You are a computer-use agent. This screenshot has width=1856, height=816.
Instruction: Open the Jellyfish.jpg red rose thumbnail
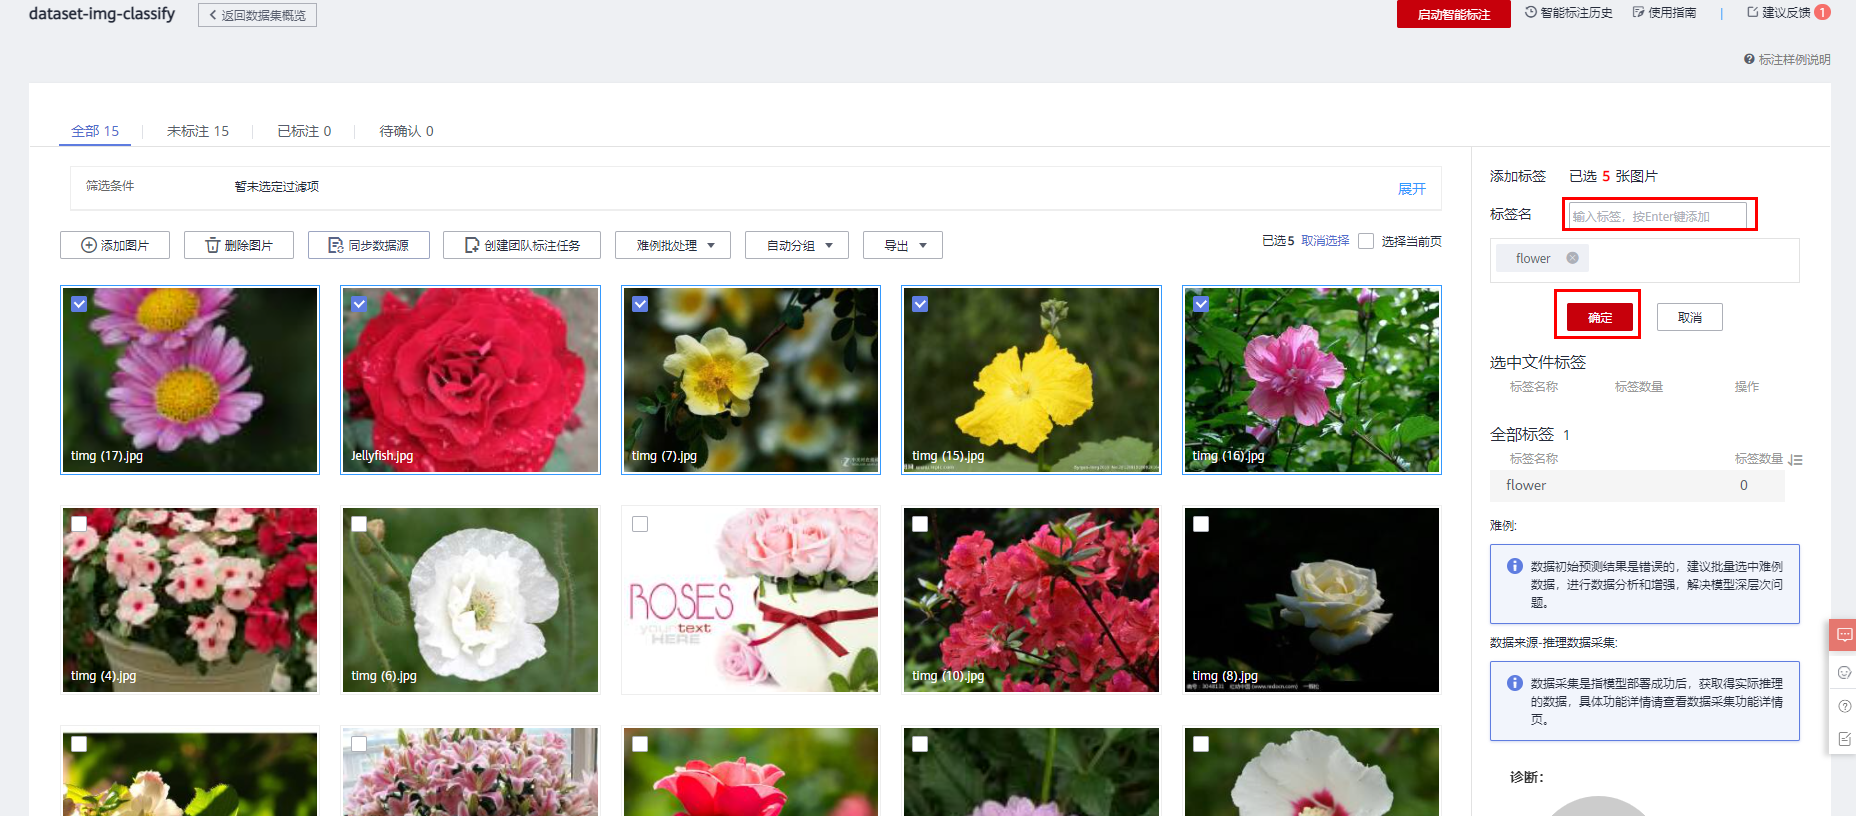point(470,380)
